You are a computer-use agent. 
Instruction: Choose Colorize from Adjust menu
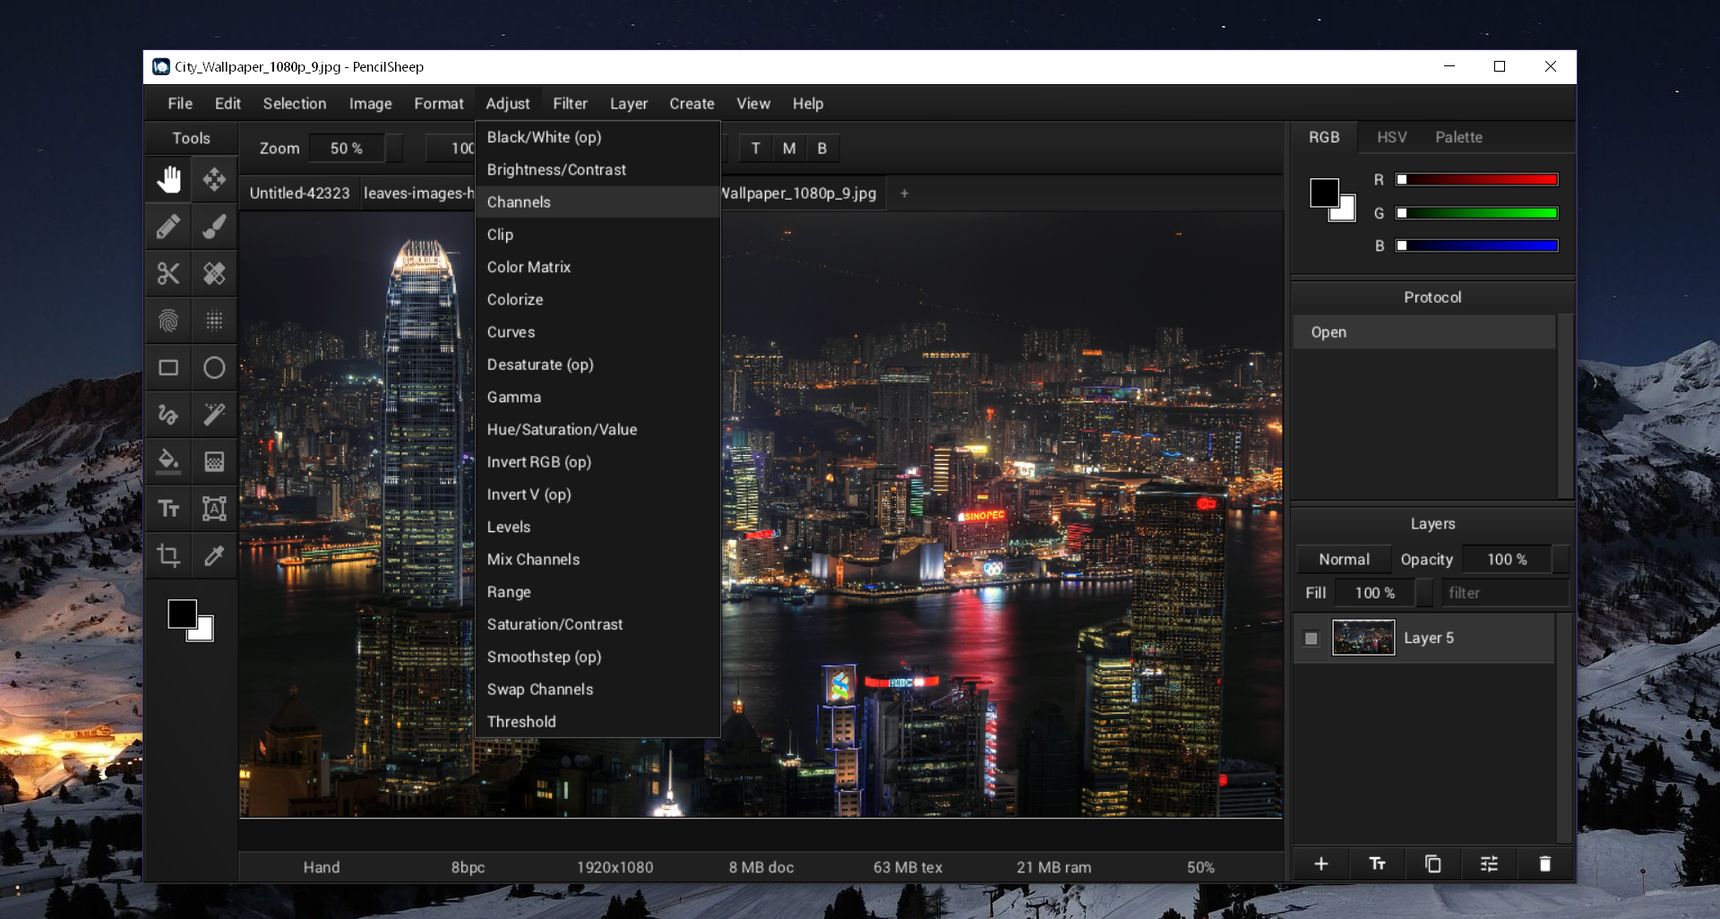point(598,300)
